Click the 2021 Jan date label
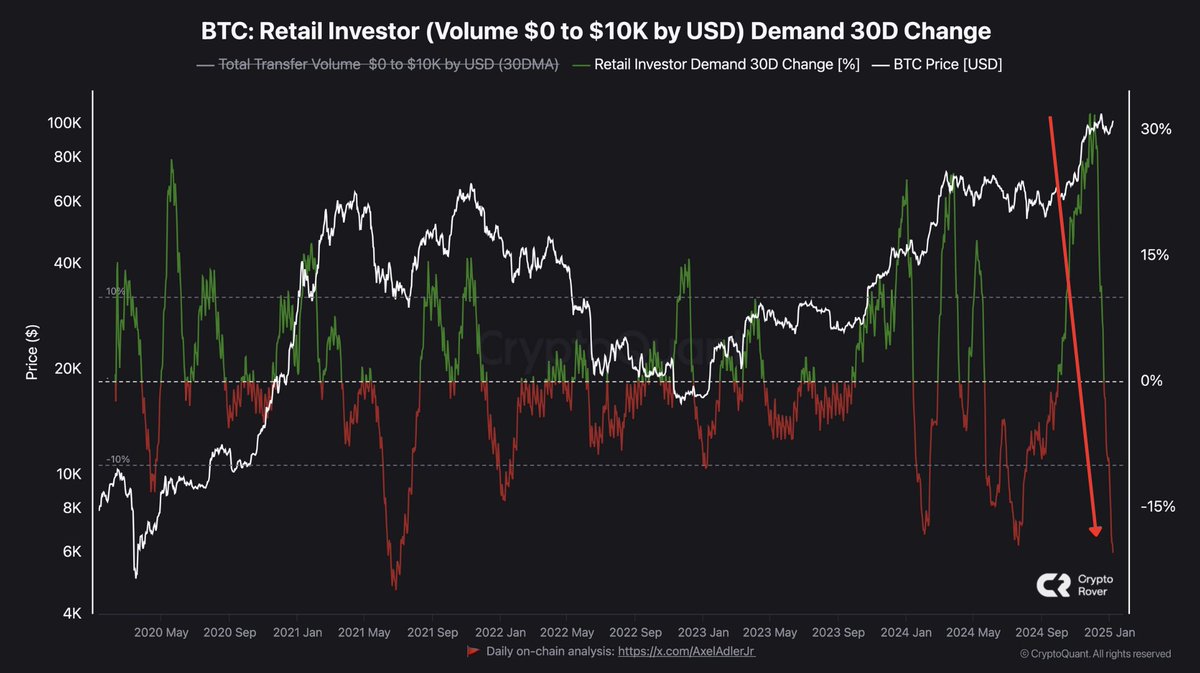The height and width of the screenshot is (673, 1200). (x=296, y=633)
